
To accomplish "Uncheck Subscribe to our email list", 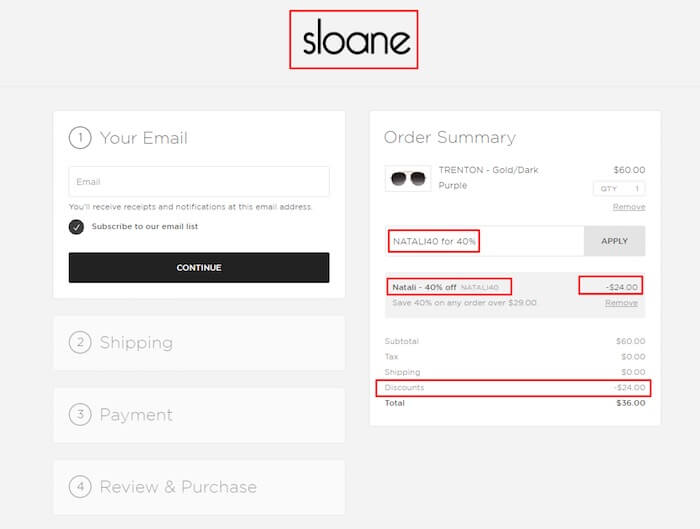I will [x=76, y=227].
